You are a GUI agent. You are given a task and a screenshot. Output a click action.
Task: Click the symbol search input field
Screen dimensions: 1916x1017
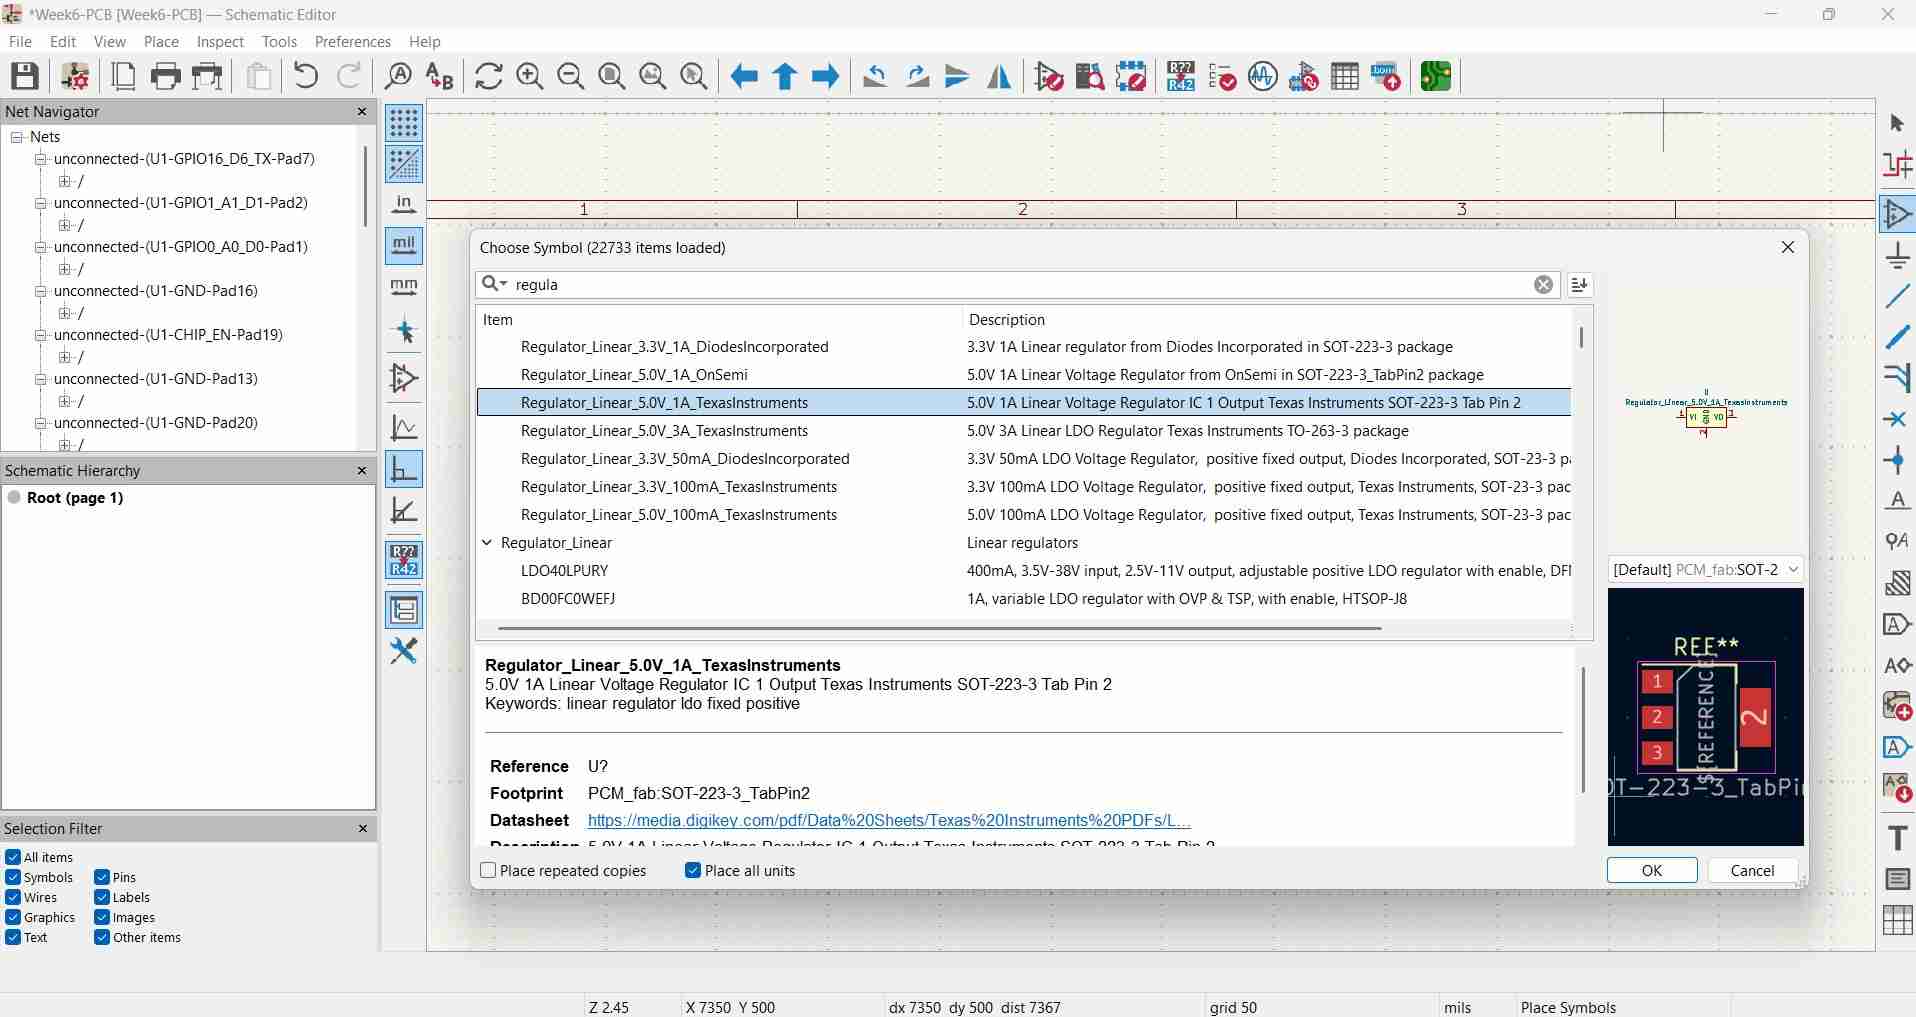coord(1022,285)
